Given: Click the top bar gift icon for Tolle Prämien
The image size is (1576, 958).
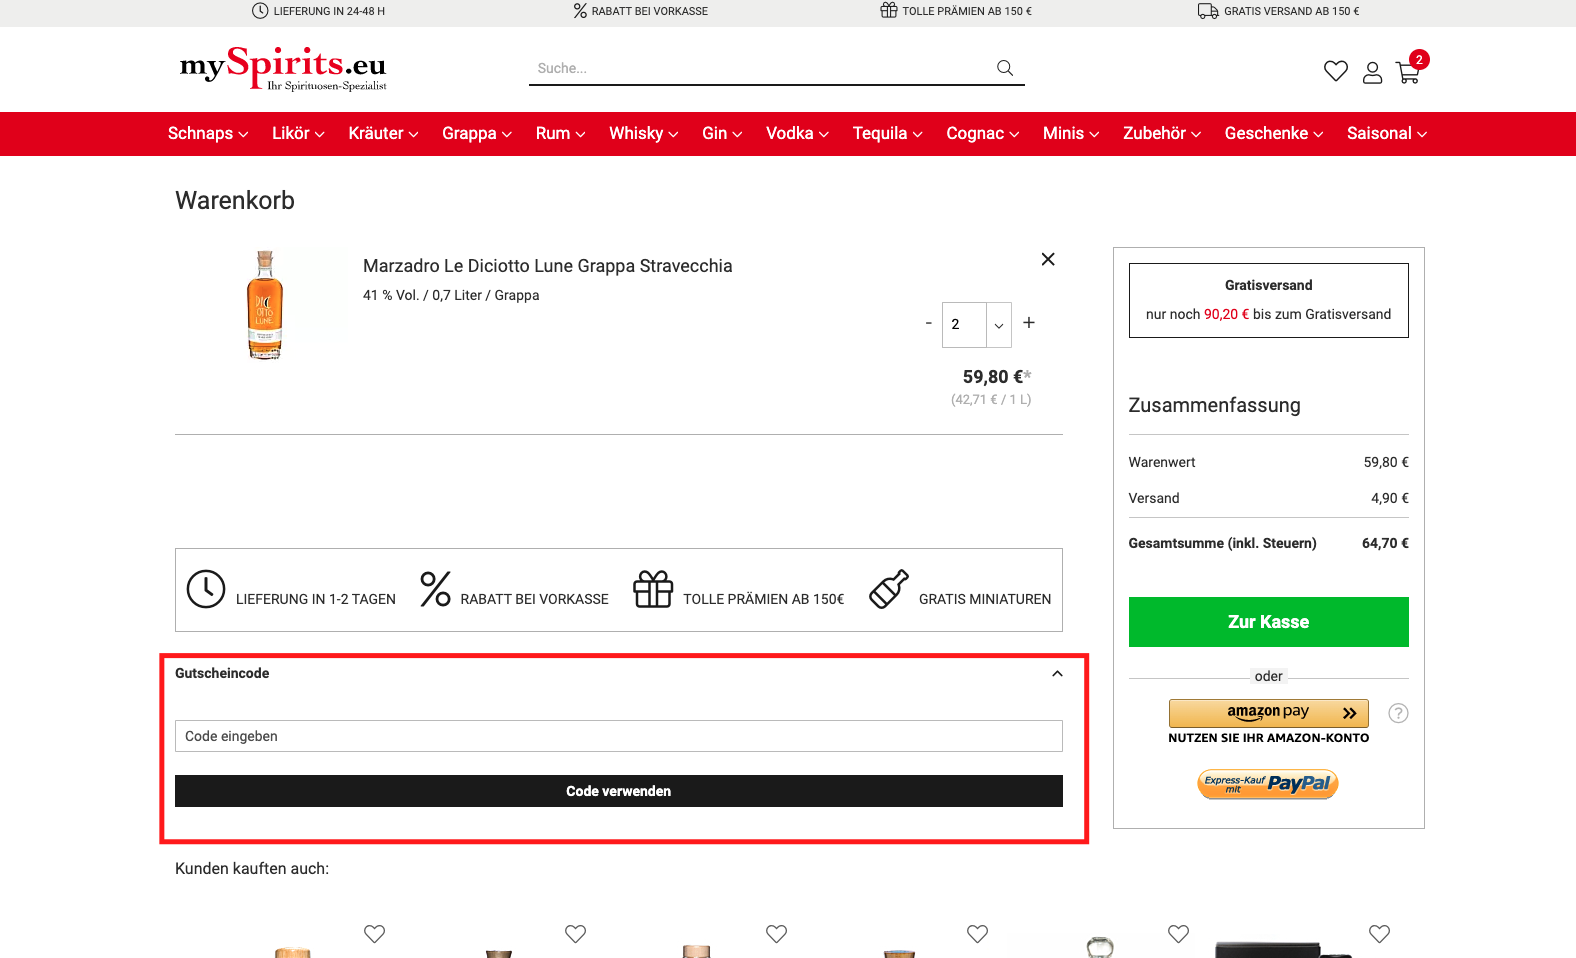Looking at the screenshot, I should click(889, 10).
